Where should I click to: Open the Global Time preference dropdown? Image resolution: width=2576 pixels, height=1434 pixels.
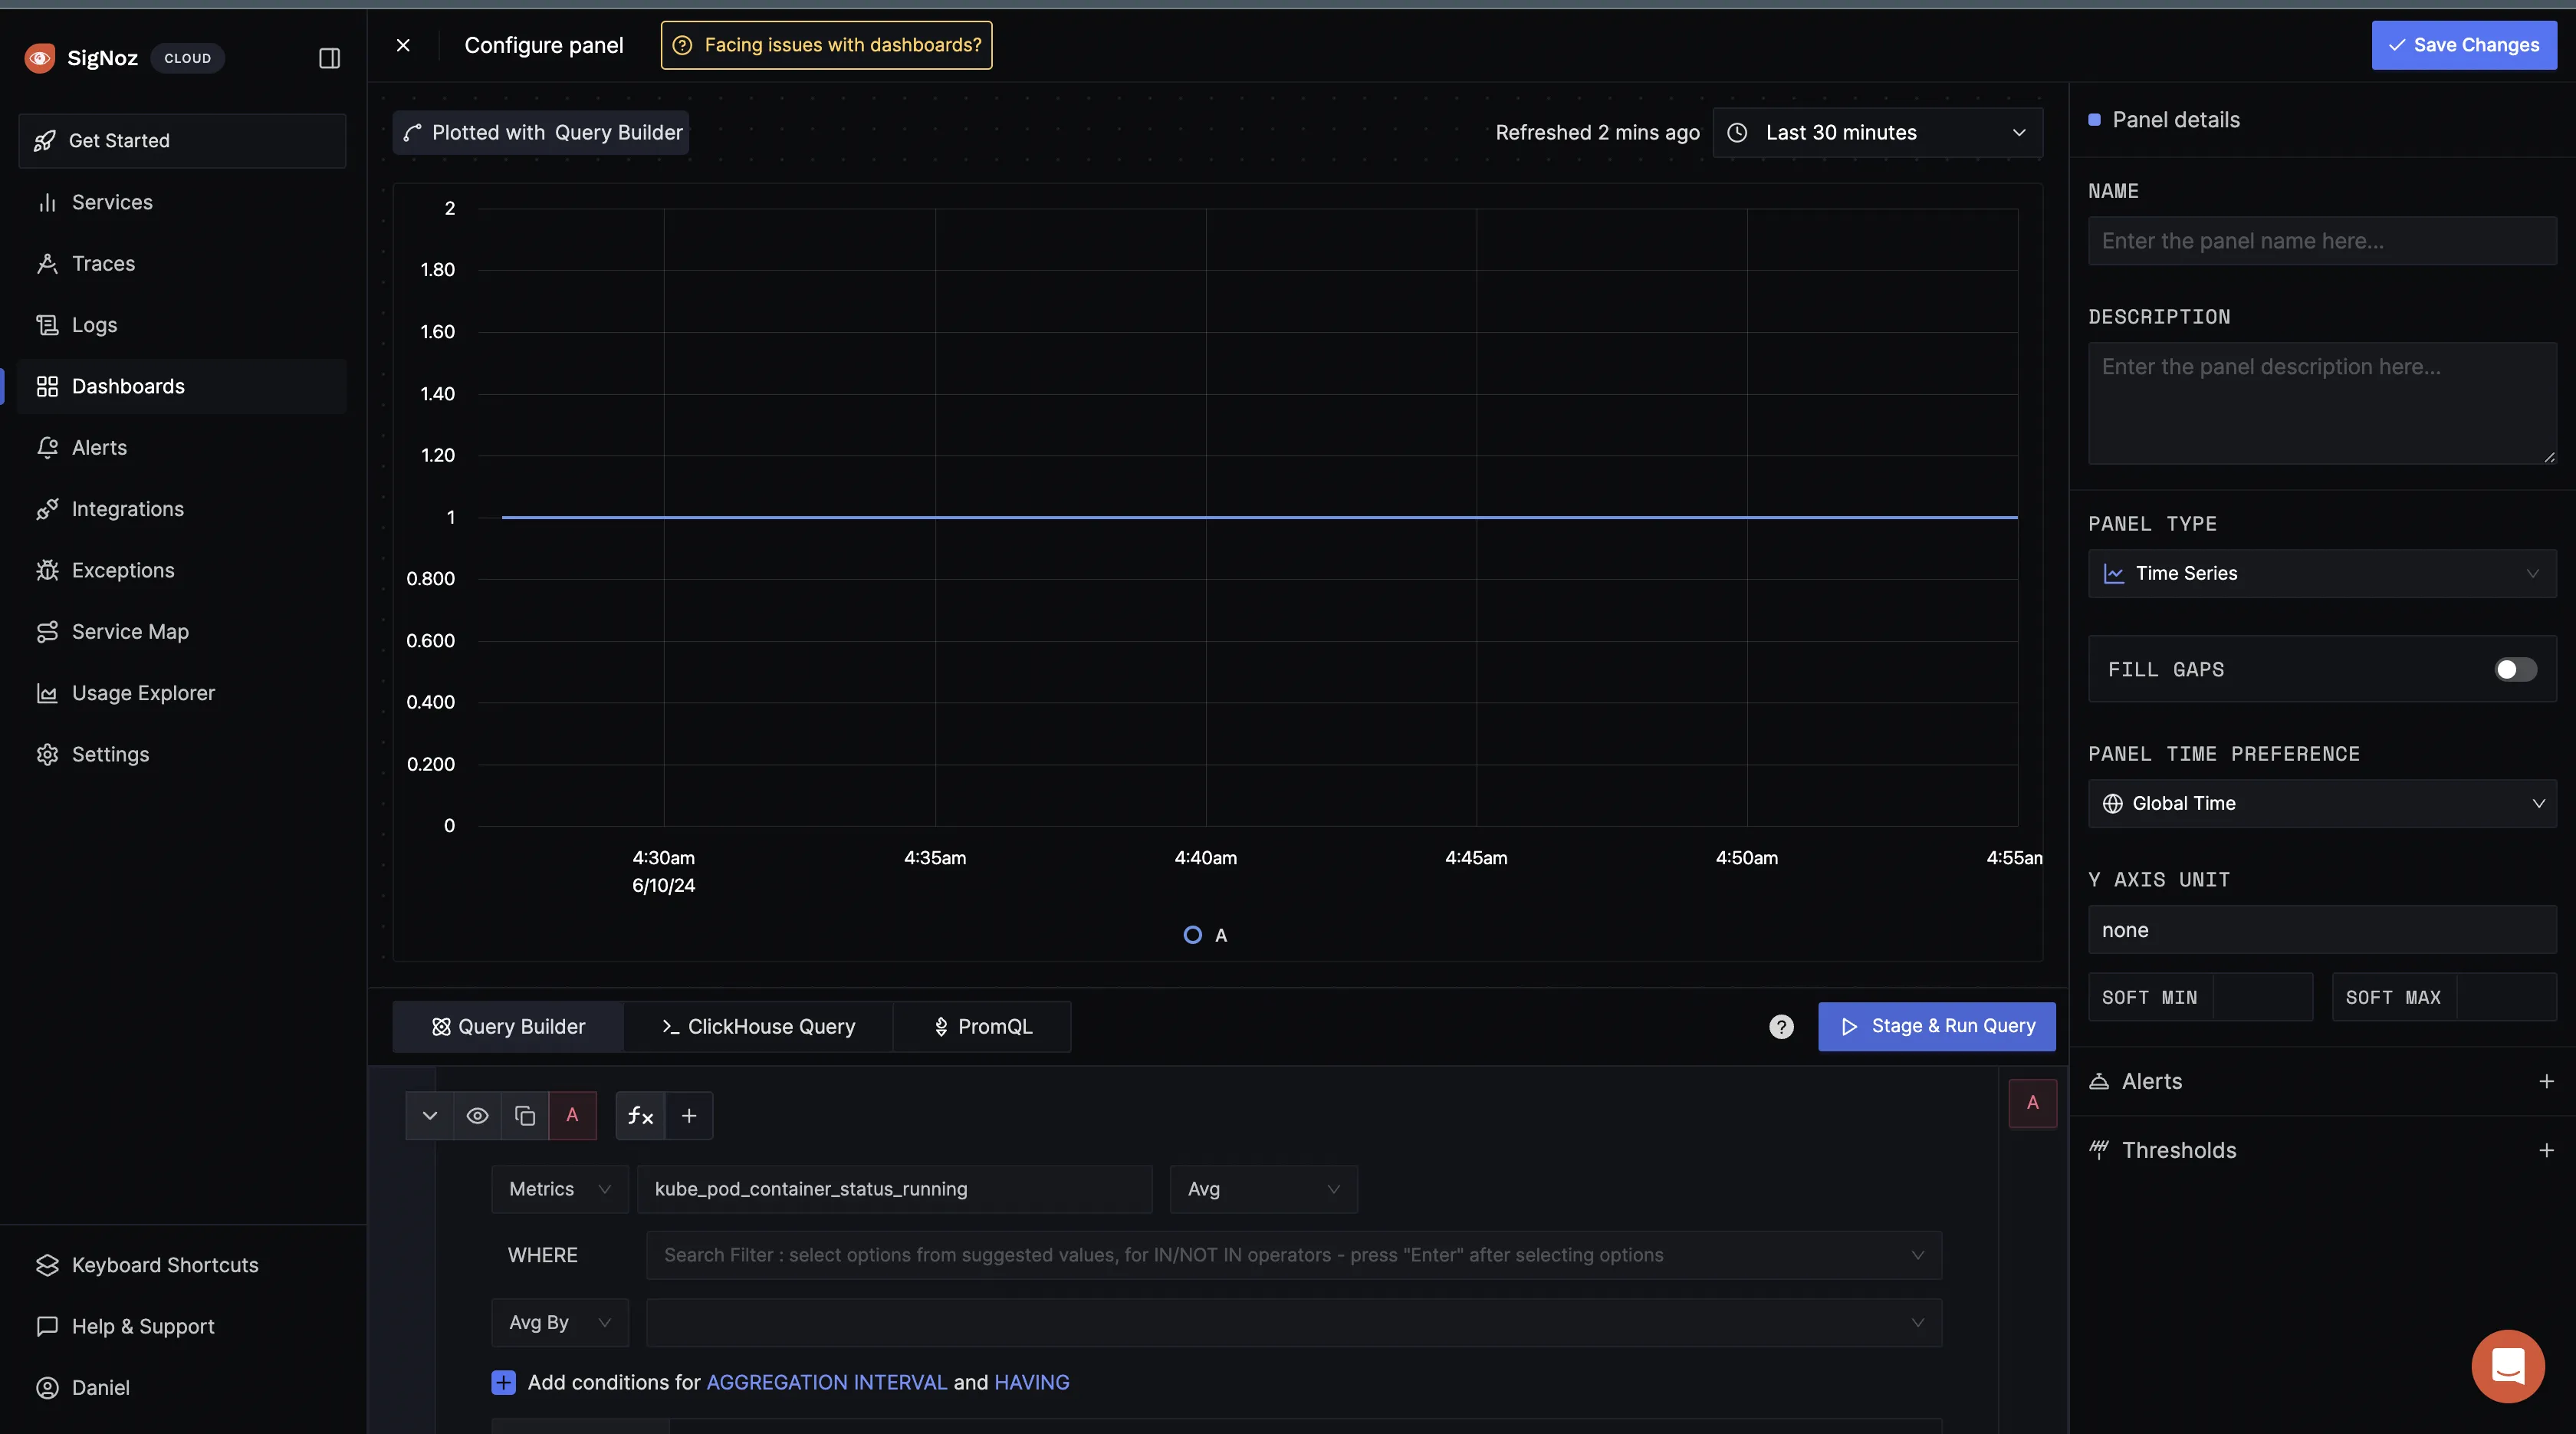click(2322, 804)
